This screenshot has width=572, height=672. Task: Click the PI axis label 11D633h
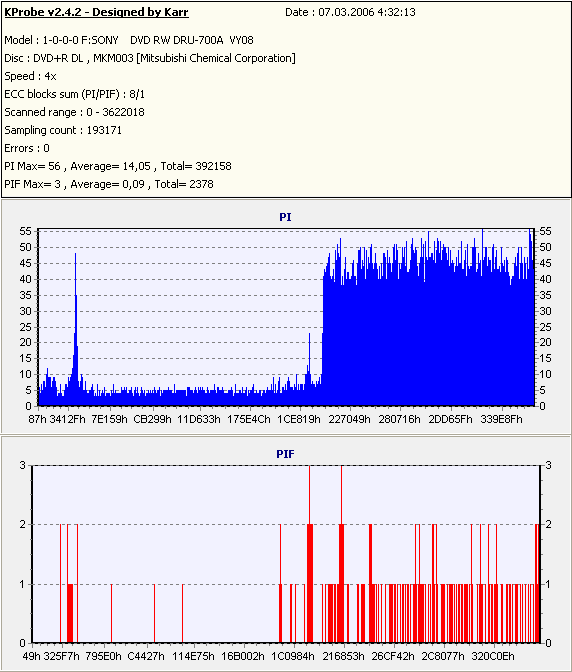(x=199, y=419)
